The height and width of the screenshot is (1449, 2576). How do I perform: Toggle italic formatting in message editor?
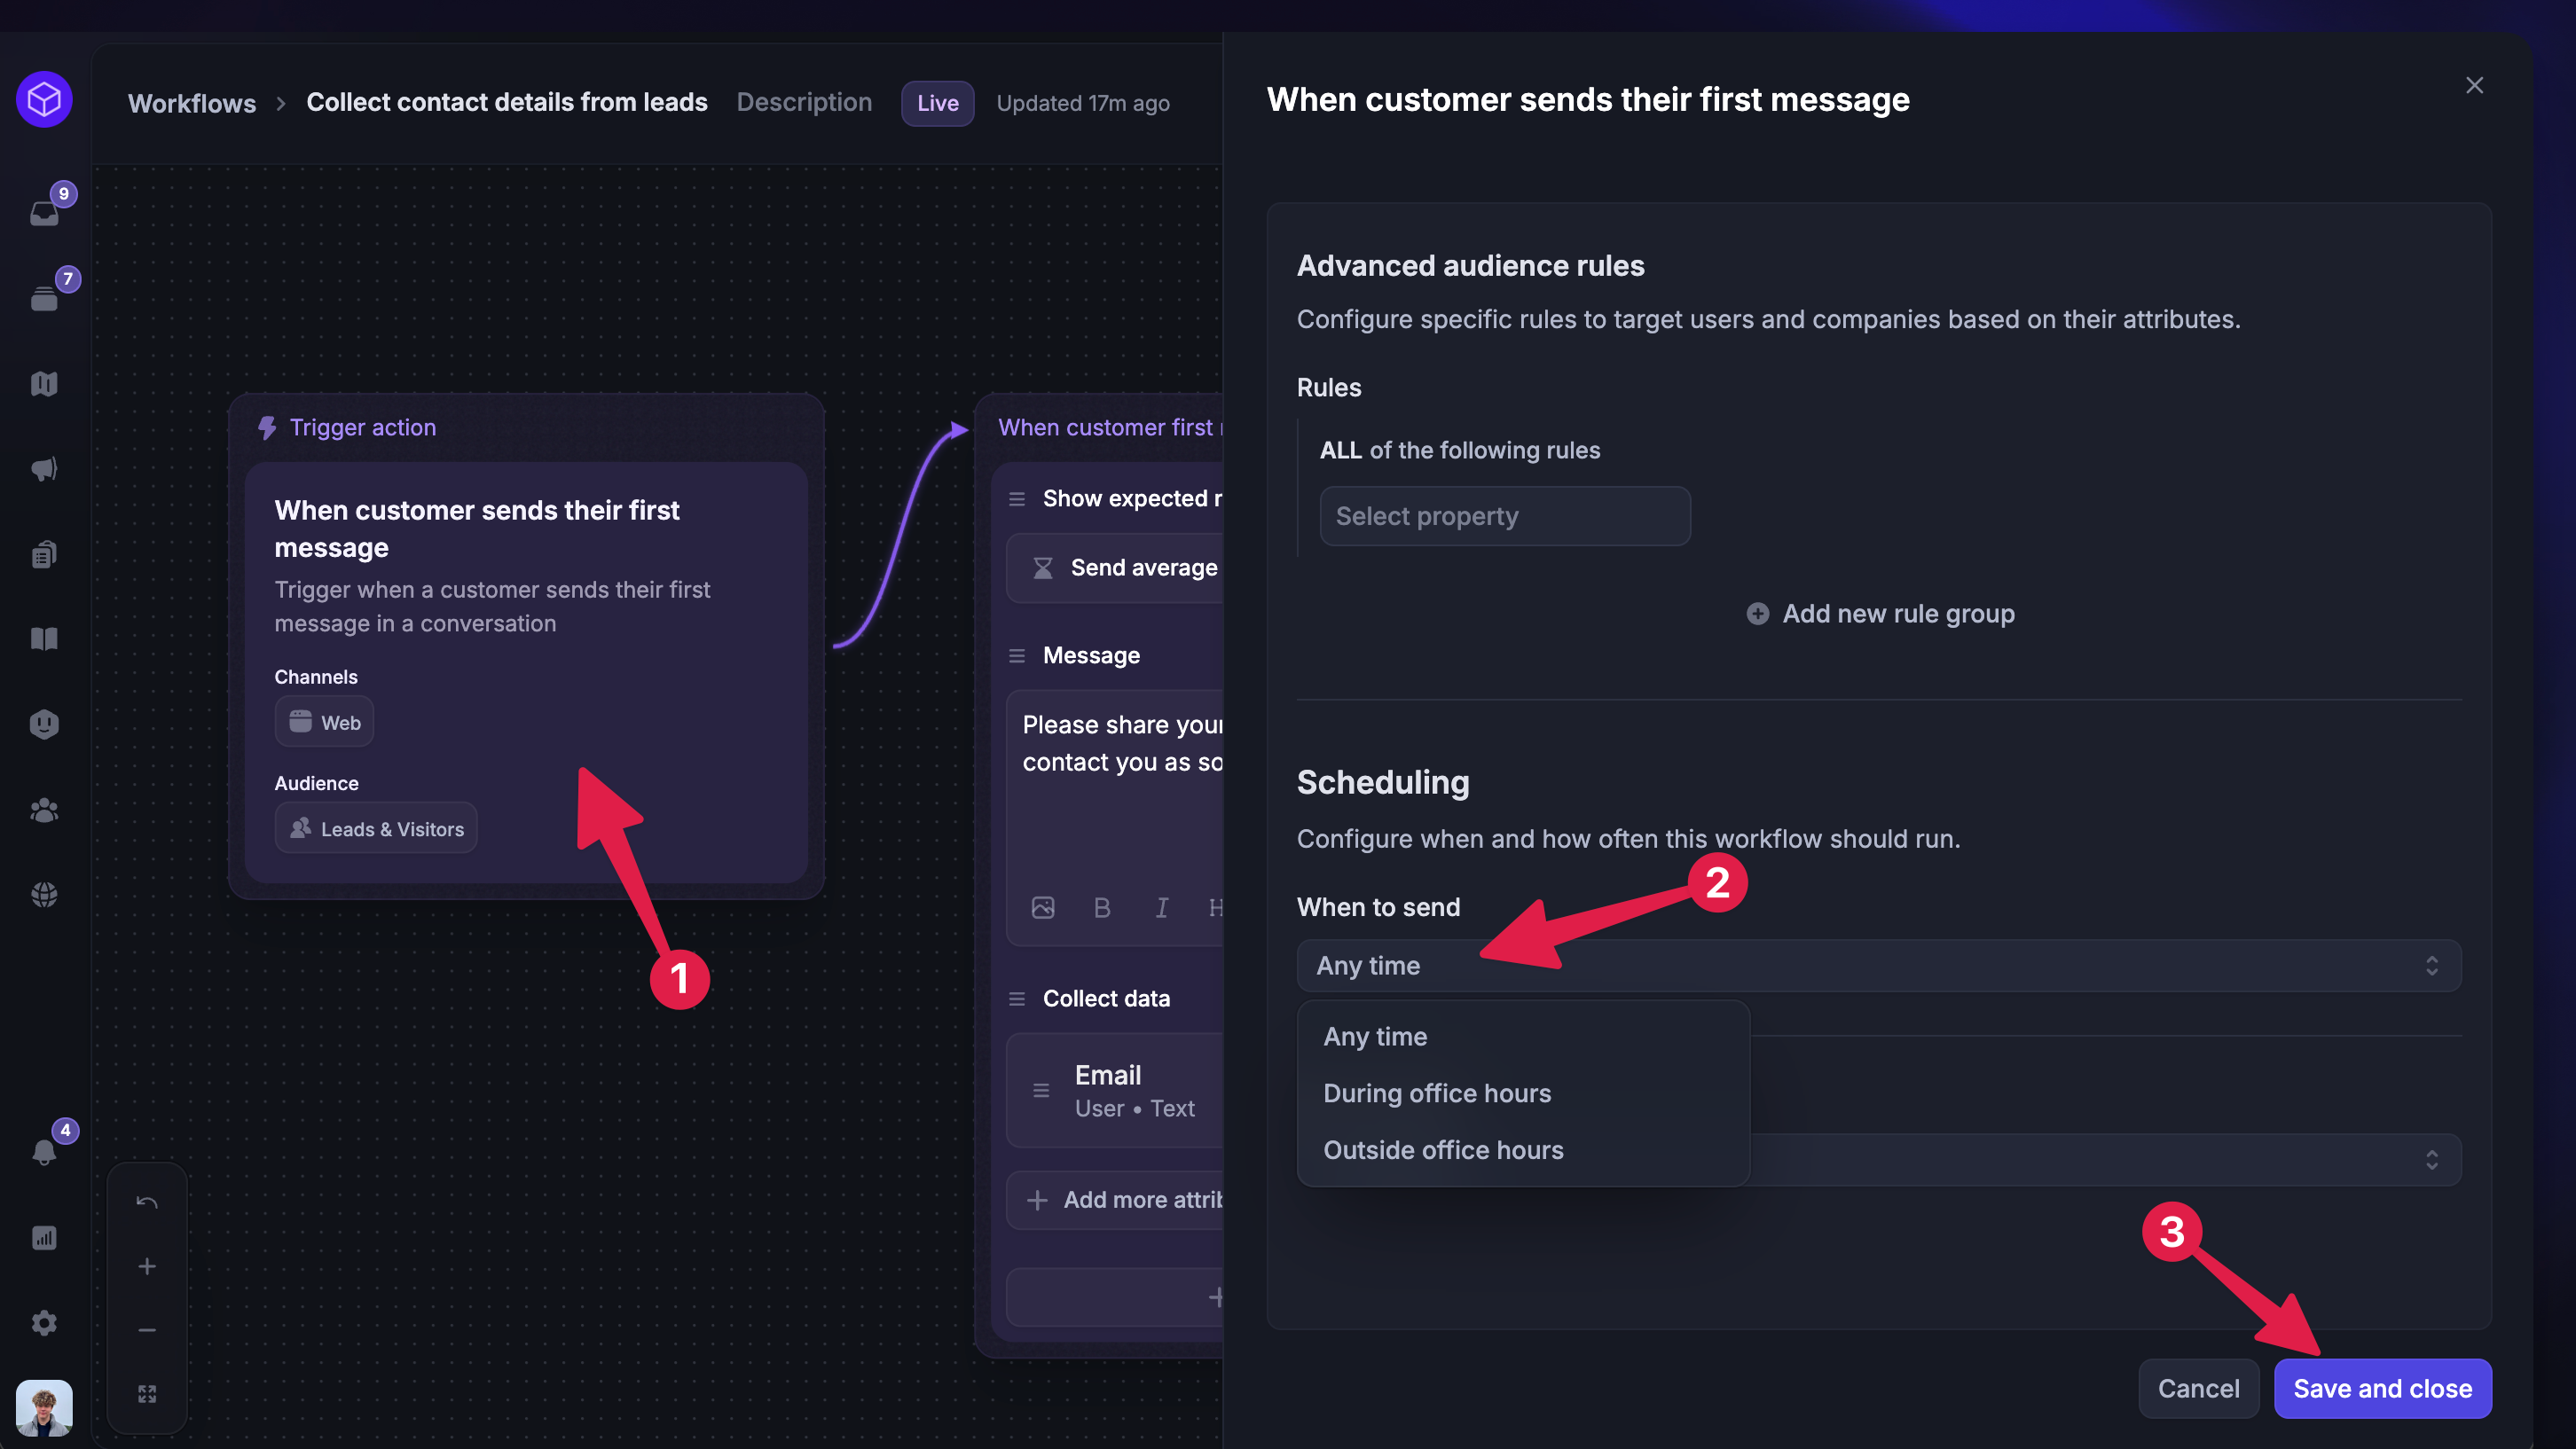pos(1161,907)
